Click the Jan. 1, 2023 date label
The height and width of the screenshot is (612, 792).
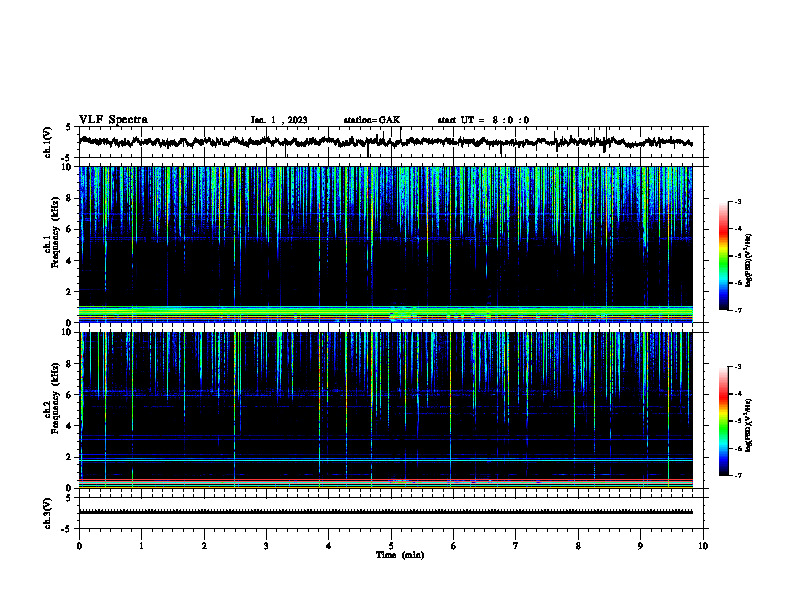tap(279, 120)
